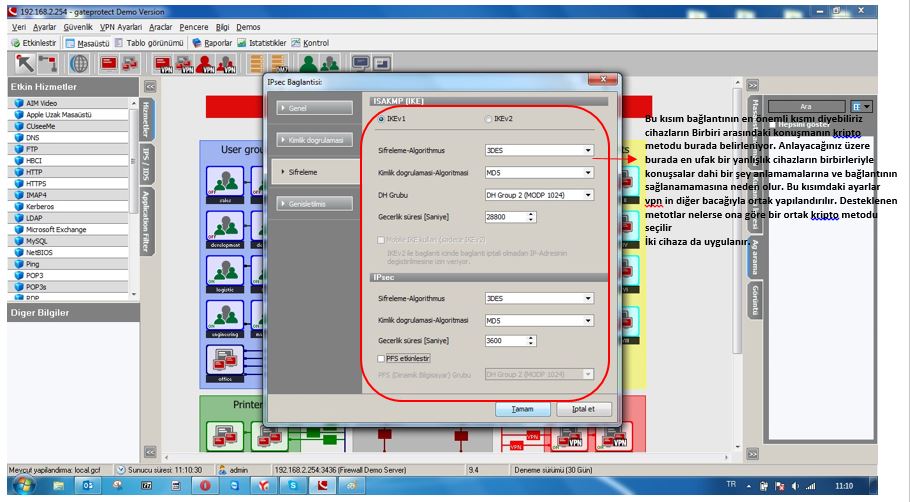The width and height of the screenshot is (910, 502).
Task: Click the Tamam button
Action: click(x=524, y=409)
